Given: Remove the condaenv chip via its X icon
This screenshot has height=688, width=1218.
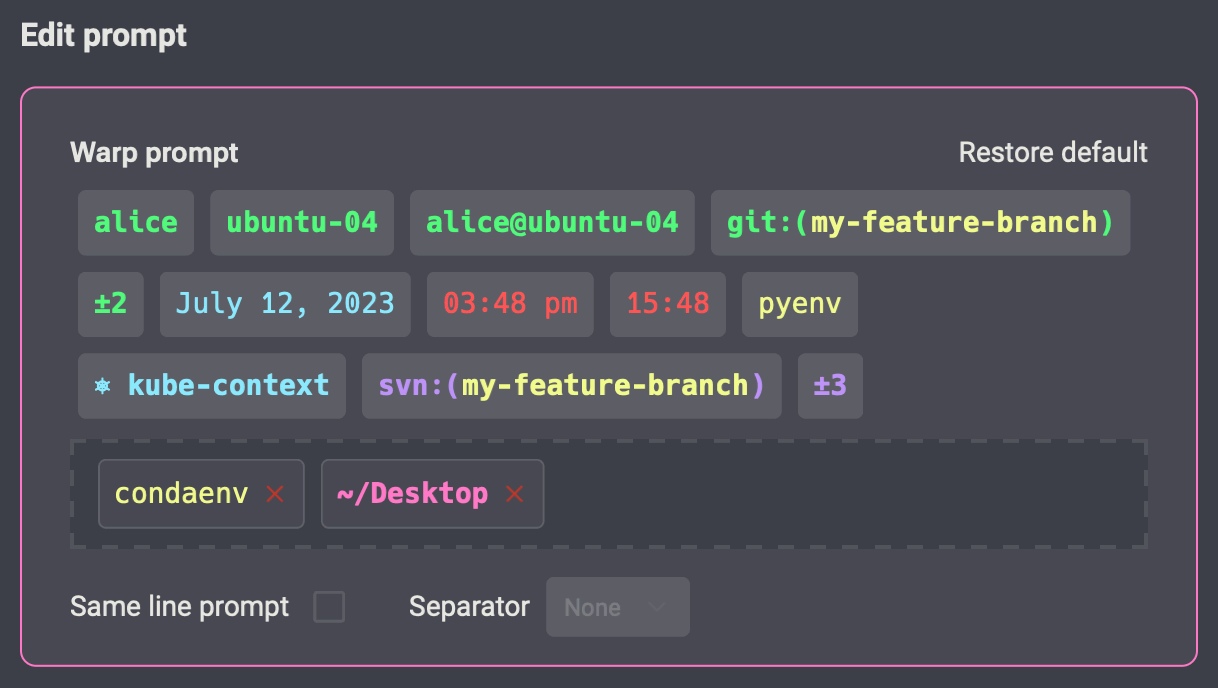Looking at the screenshot, I should (x=275, y=494).
